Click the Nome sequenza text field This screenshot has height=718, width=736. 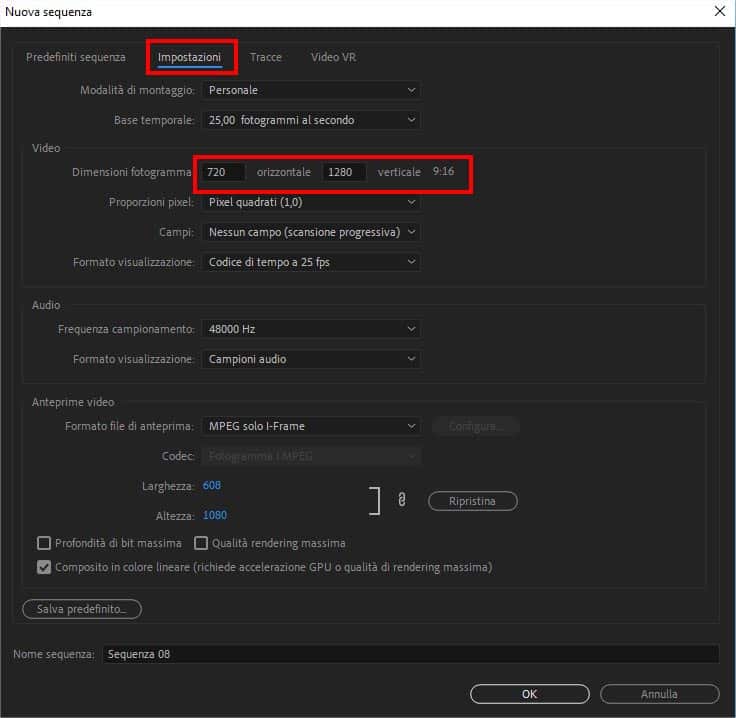pos(411,654)
